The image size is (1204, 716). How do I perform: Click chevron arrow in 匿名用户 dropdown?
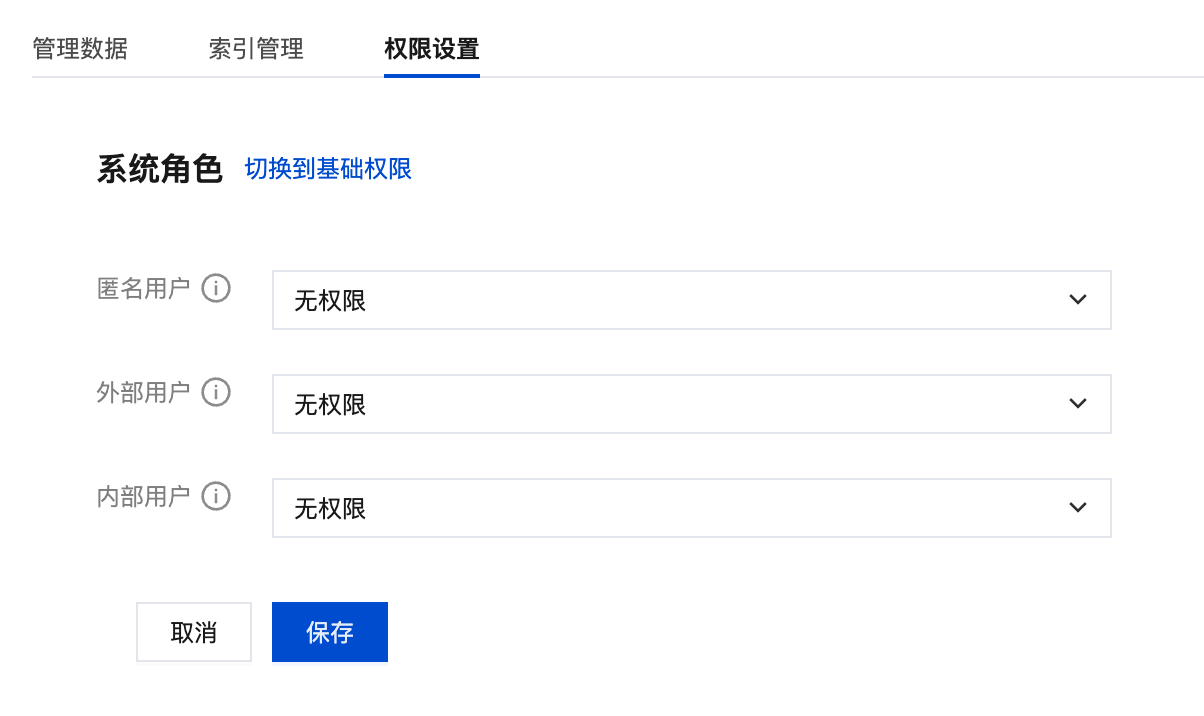tap(1077, 300)
